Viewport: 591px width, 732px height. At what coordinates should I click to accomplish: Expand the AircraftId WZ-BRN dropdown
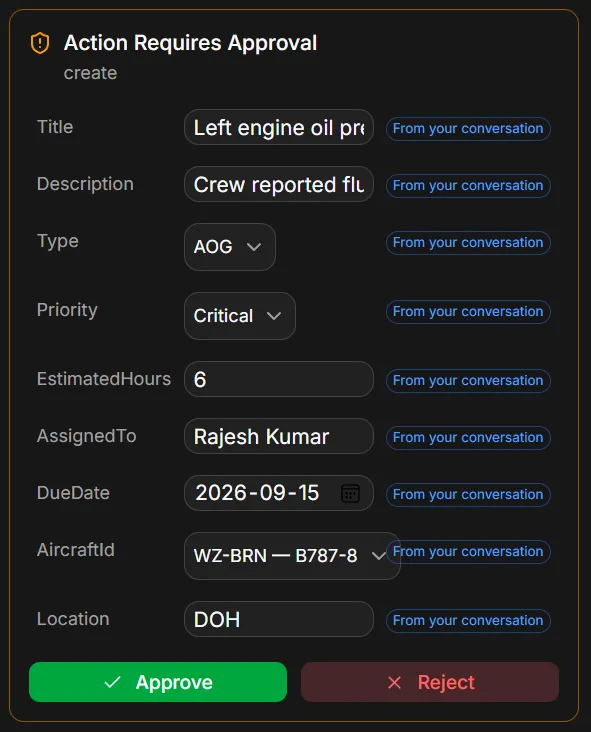(x=292, y=556)
